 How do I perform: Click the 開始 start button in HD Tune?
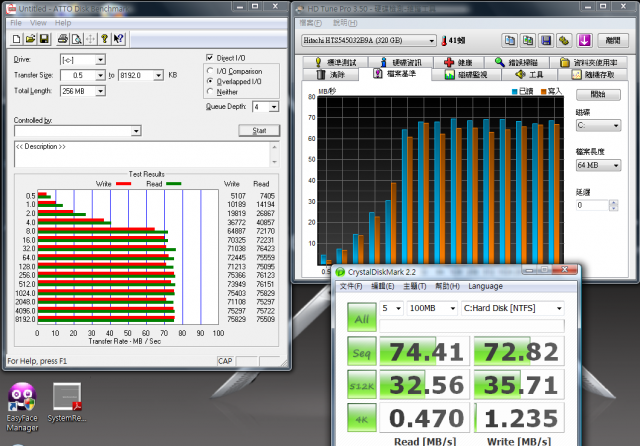coord(598,95)
